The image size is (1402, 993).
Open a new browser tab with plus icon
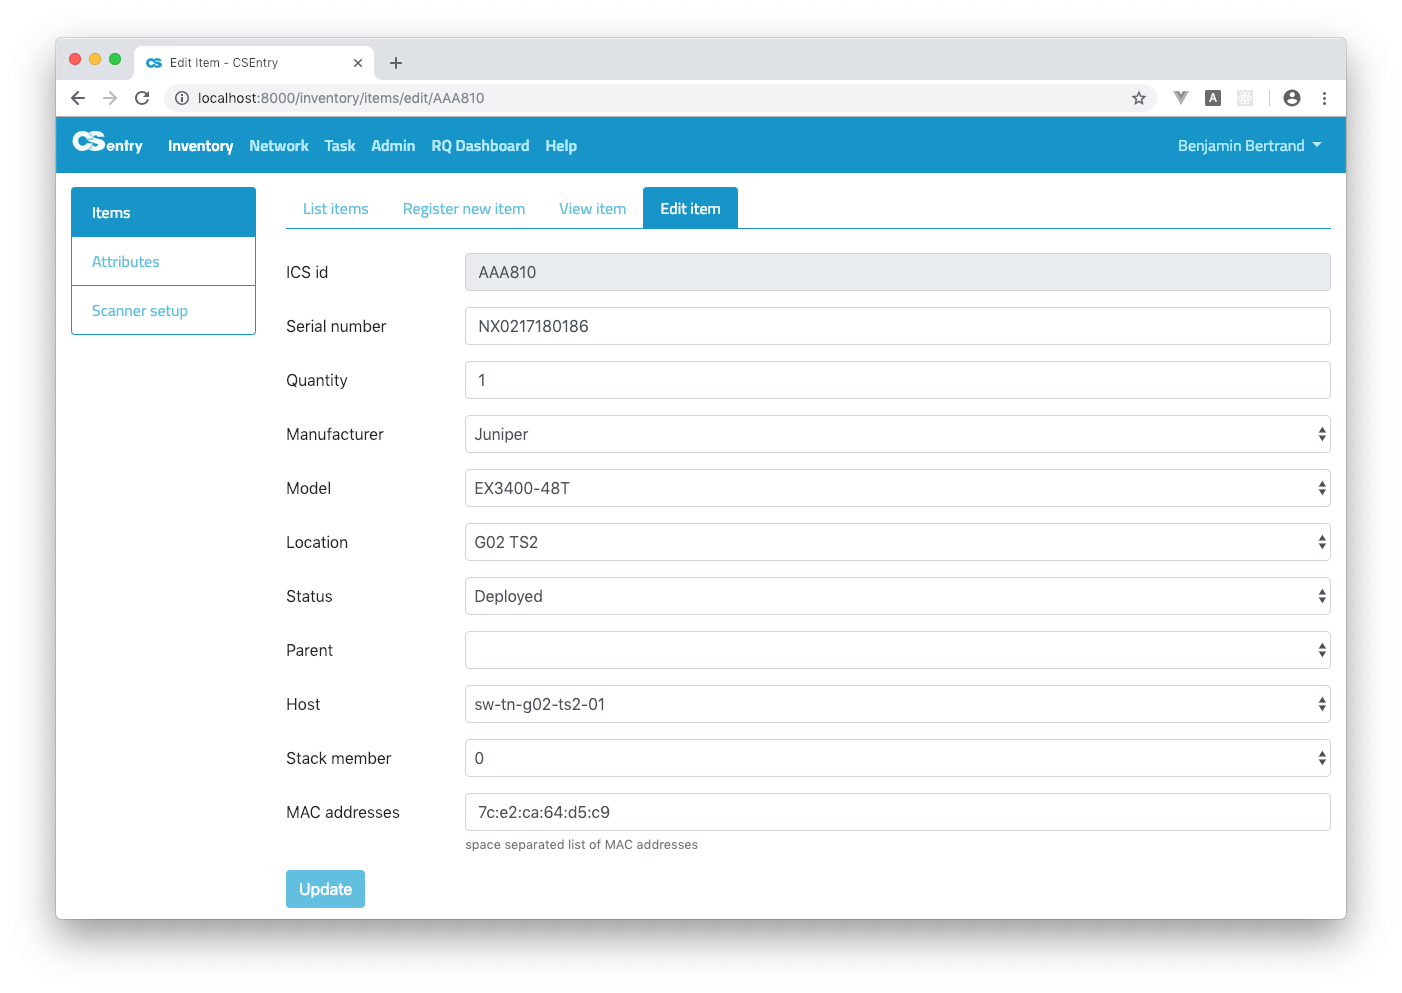(396, 63)
